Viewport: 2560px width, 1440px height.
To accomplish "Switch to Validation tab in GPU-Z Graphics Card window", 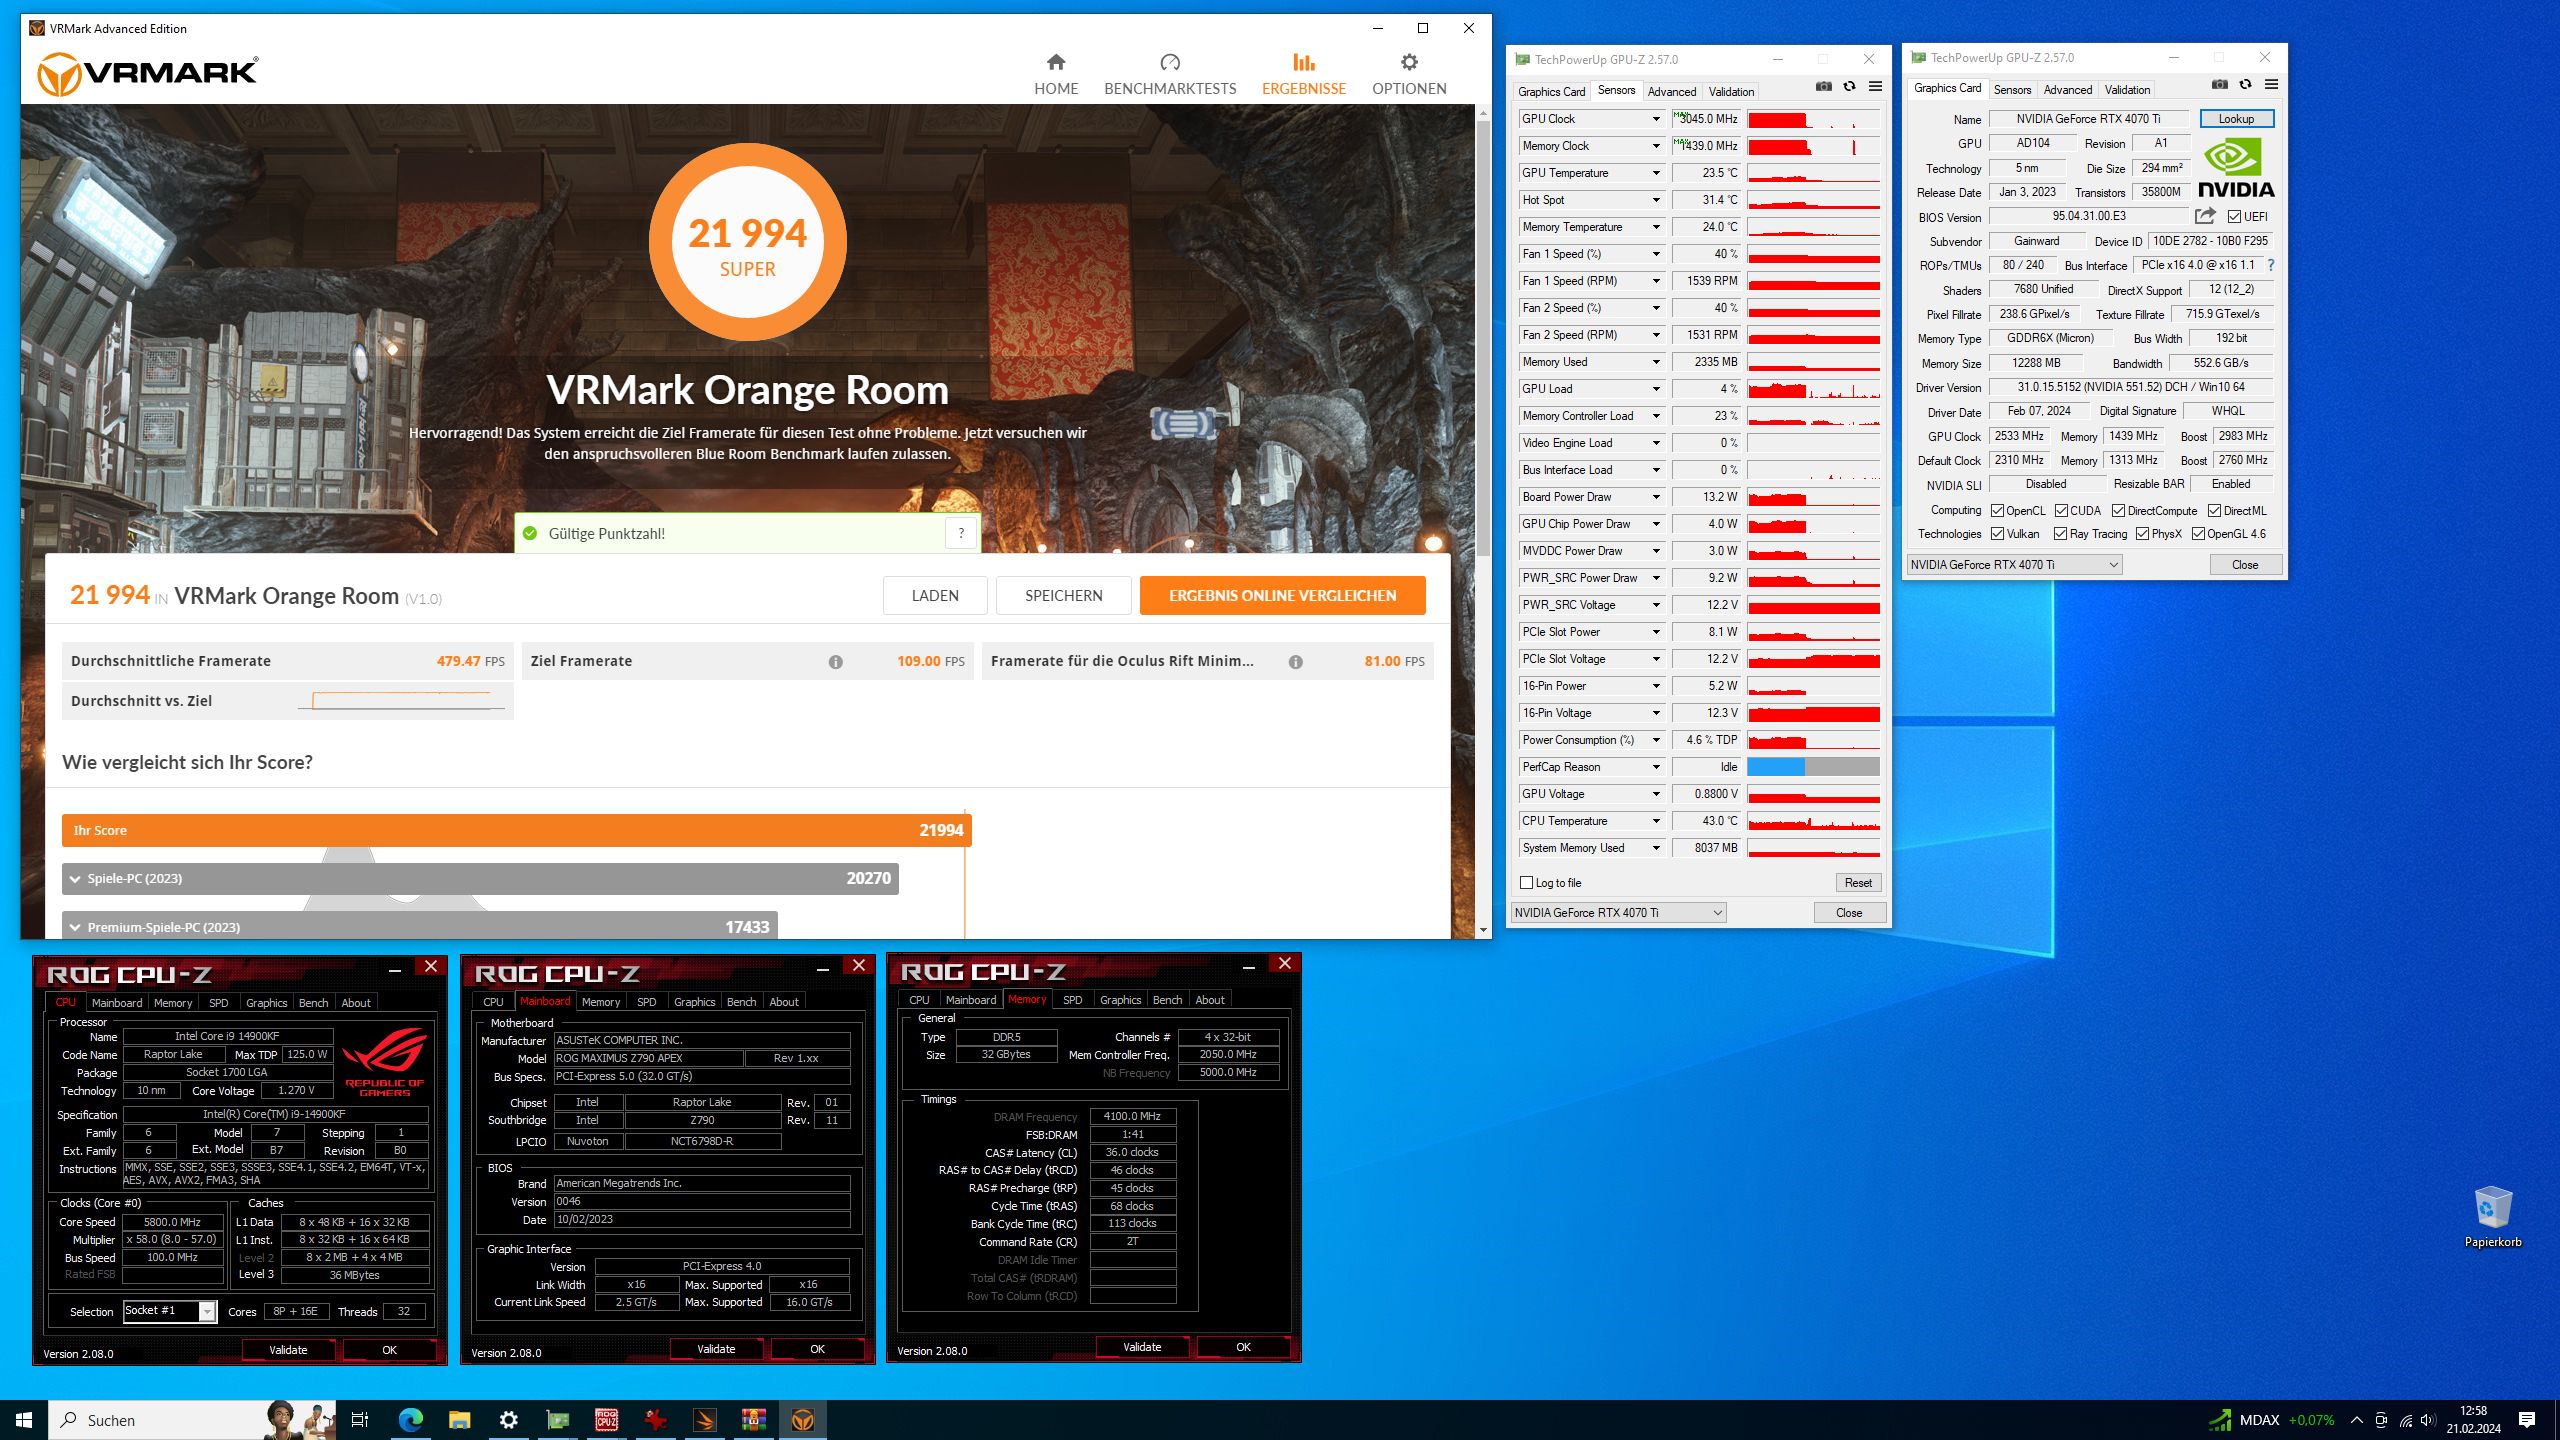I will (x=2127, y=90).
